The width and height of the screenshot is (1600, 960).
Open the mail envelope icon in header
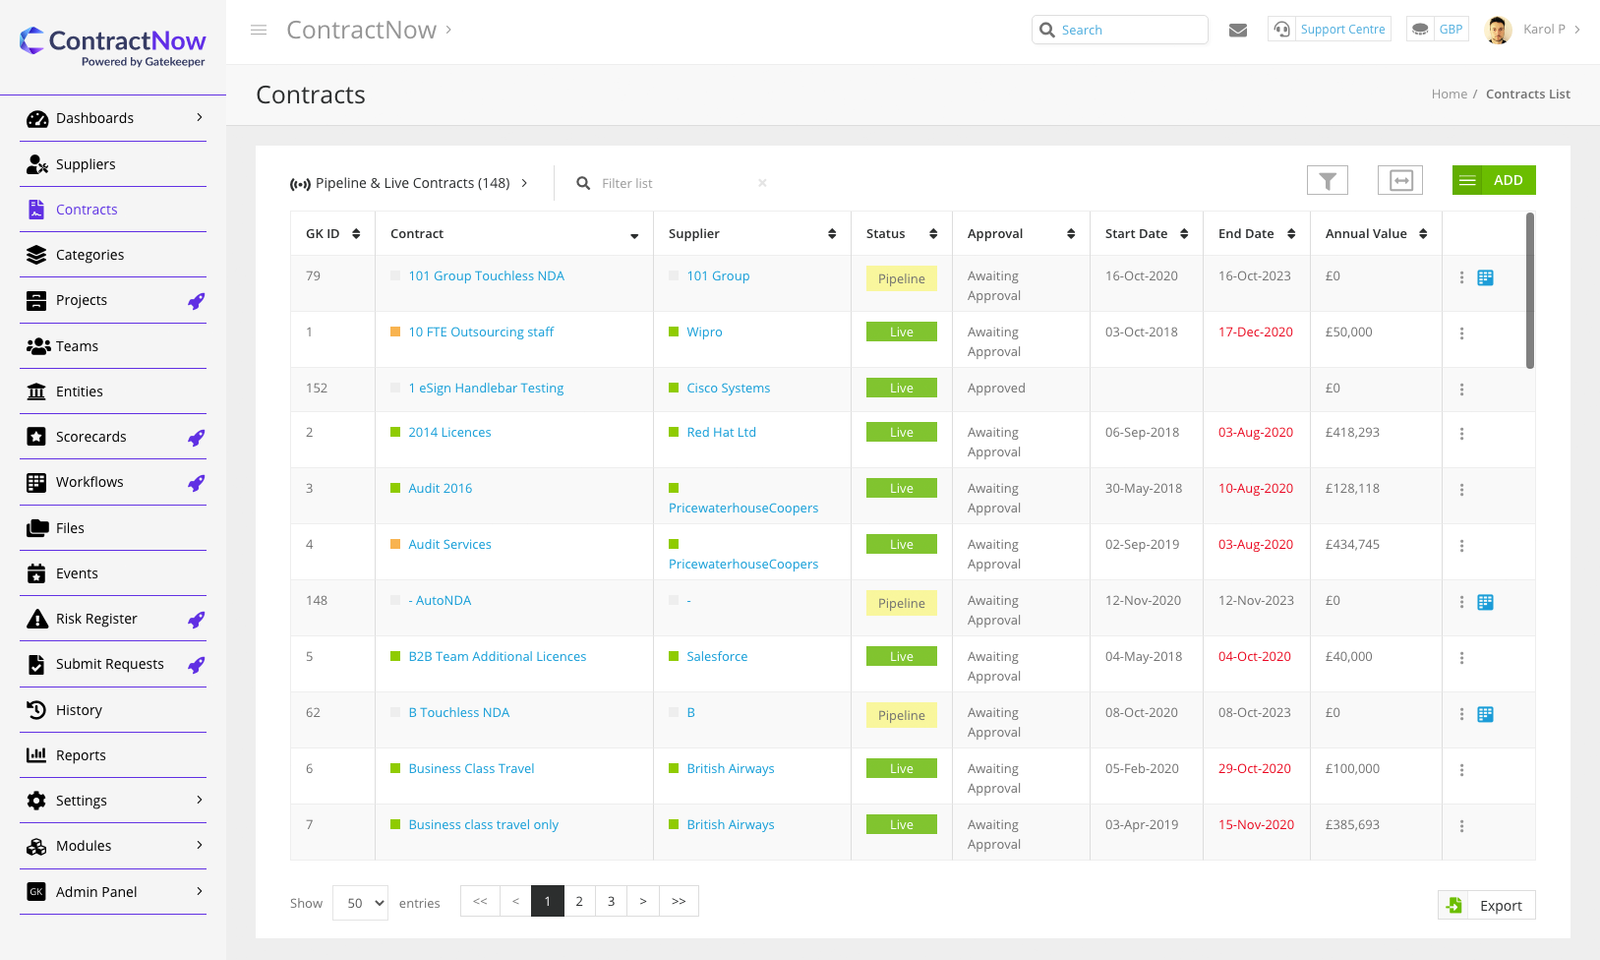[1238, 30]
